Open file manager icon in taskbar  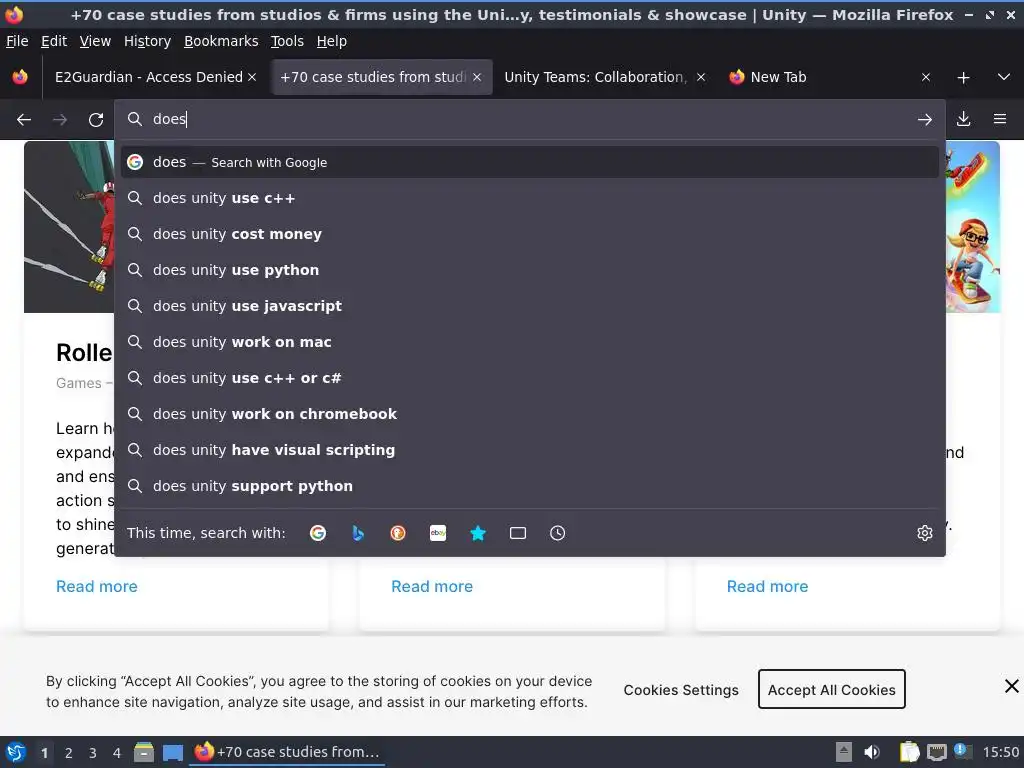point(144,752)
